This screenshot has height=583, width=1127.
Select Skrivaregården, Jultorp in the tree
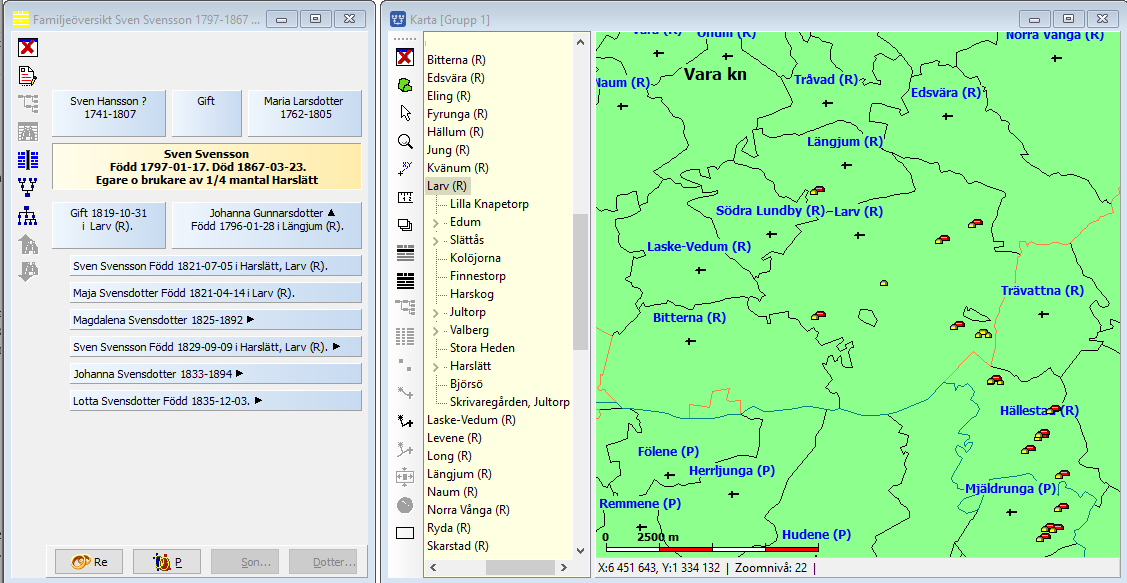pyautogui.click(x=510, y=403)
